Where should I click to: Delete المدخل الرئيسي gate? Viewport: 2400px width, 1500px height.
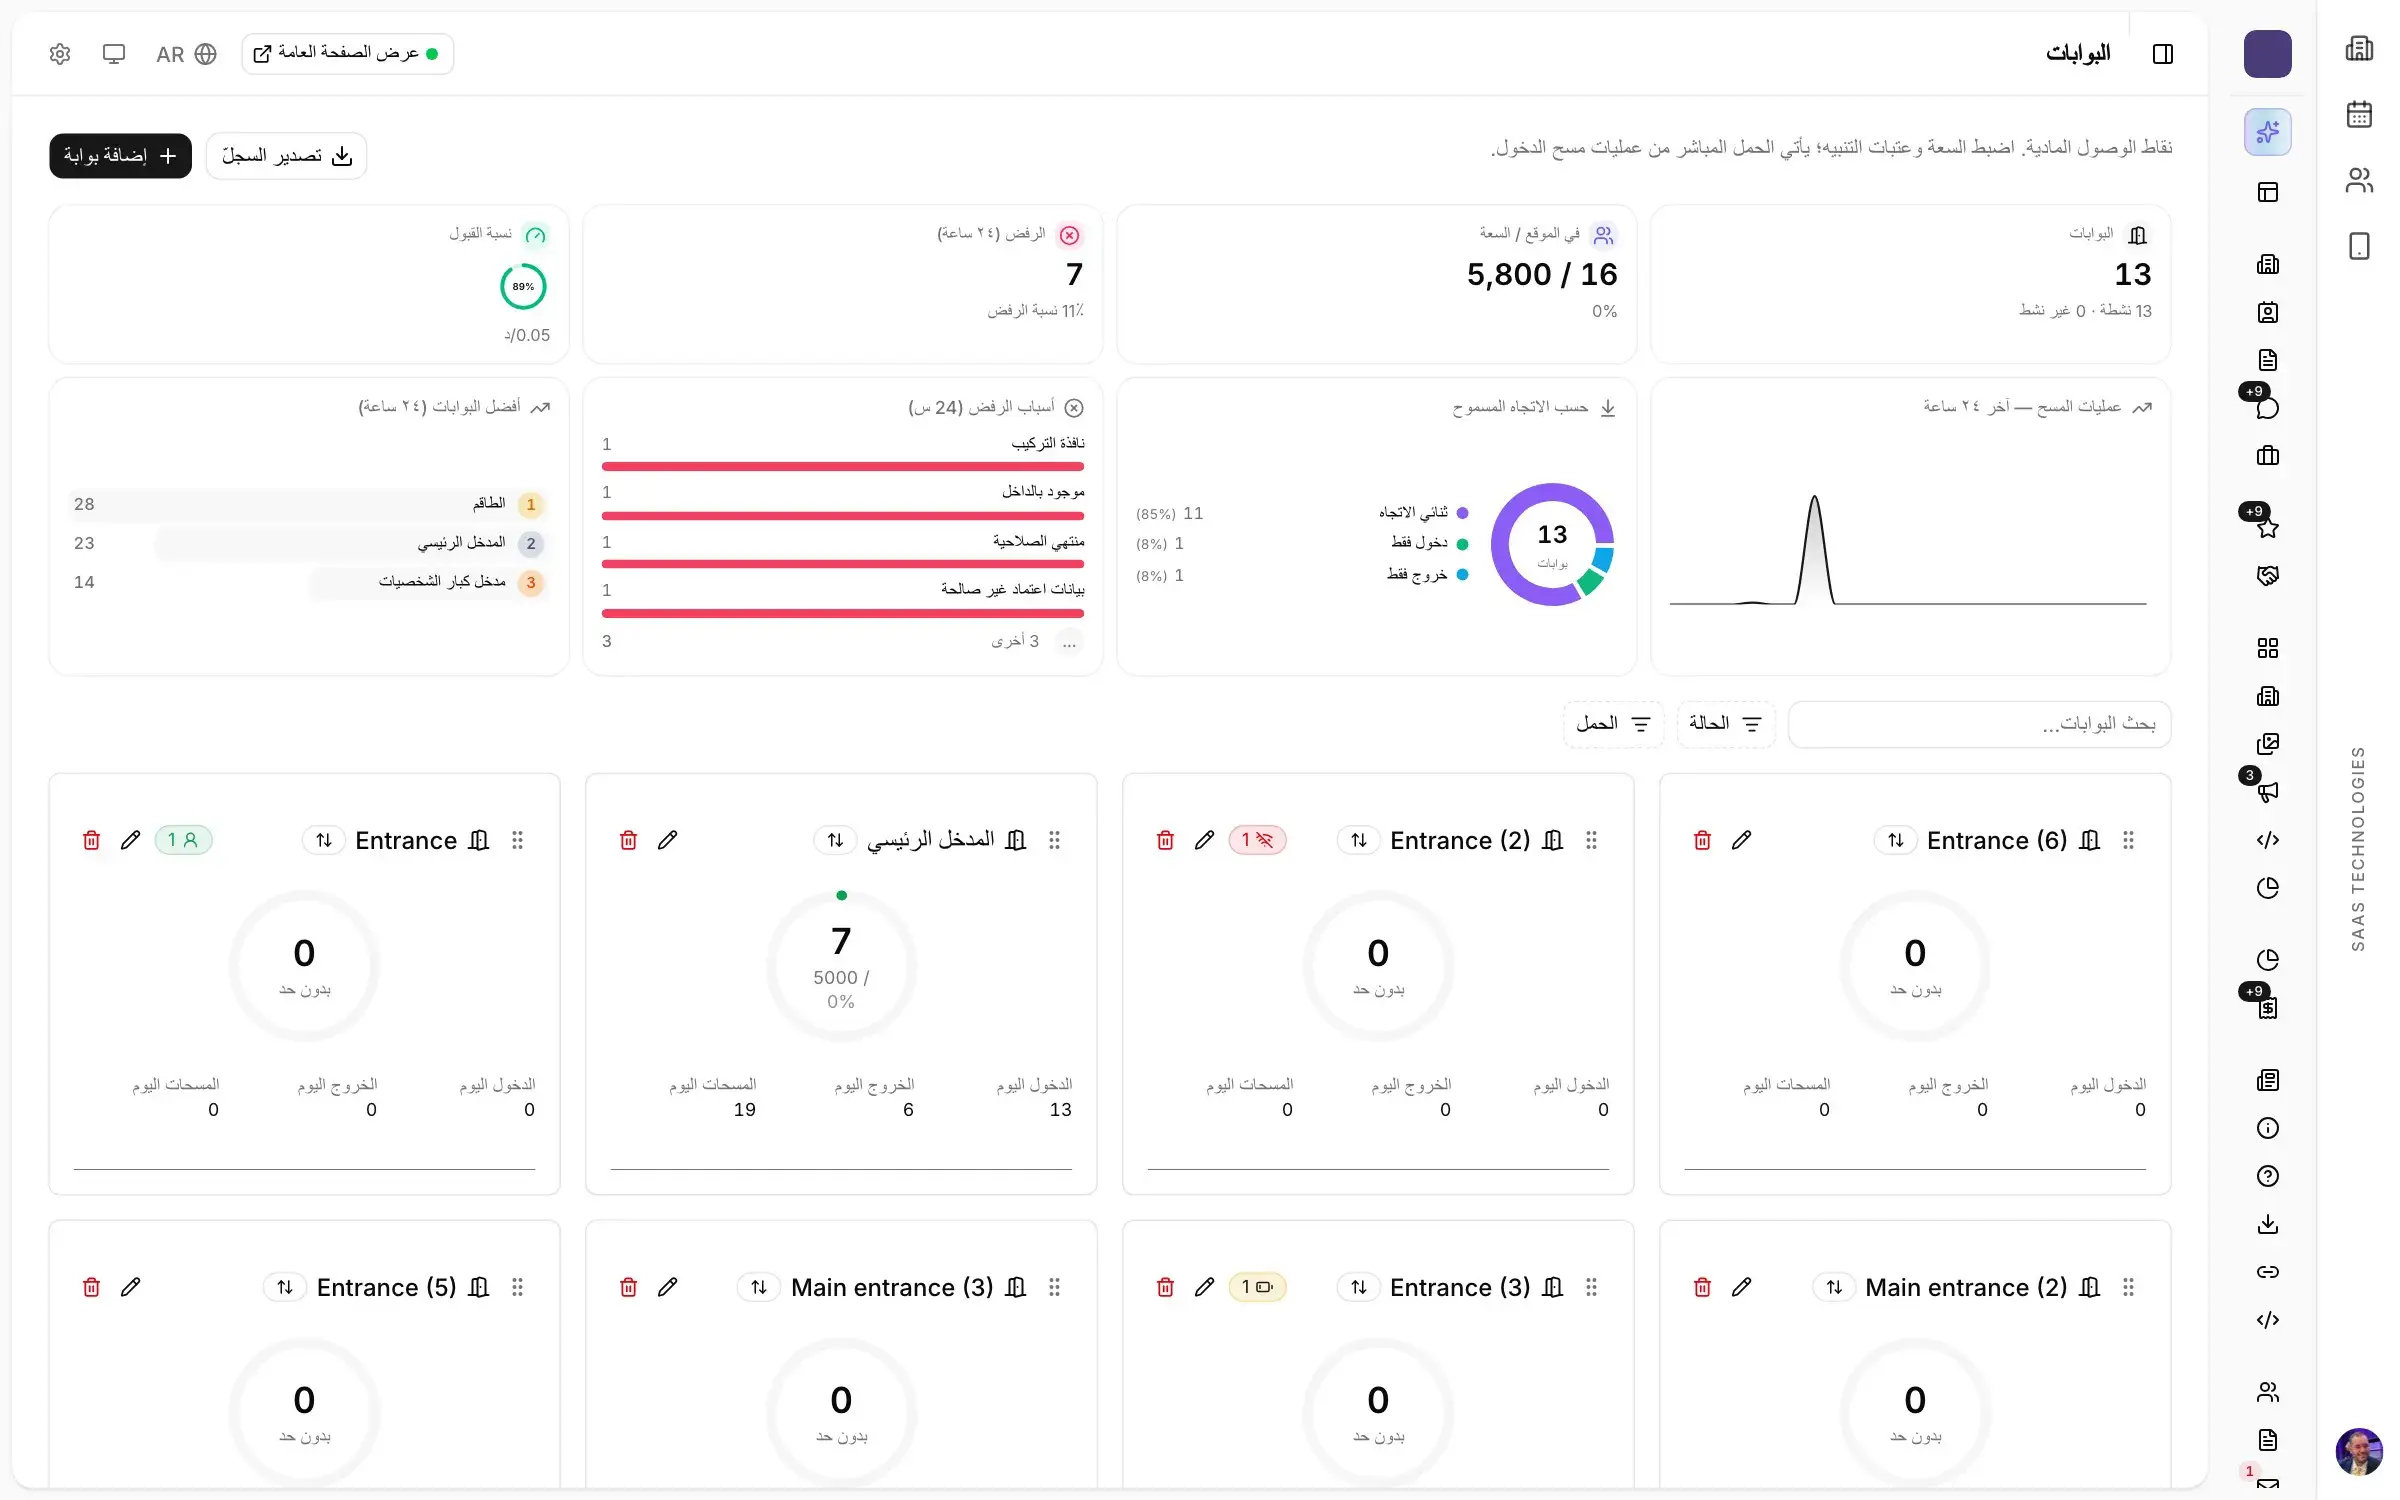tap(628, 840)
